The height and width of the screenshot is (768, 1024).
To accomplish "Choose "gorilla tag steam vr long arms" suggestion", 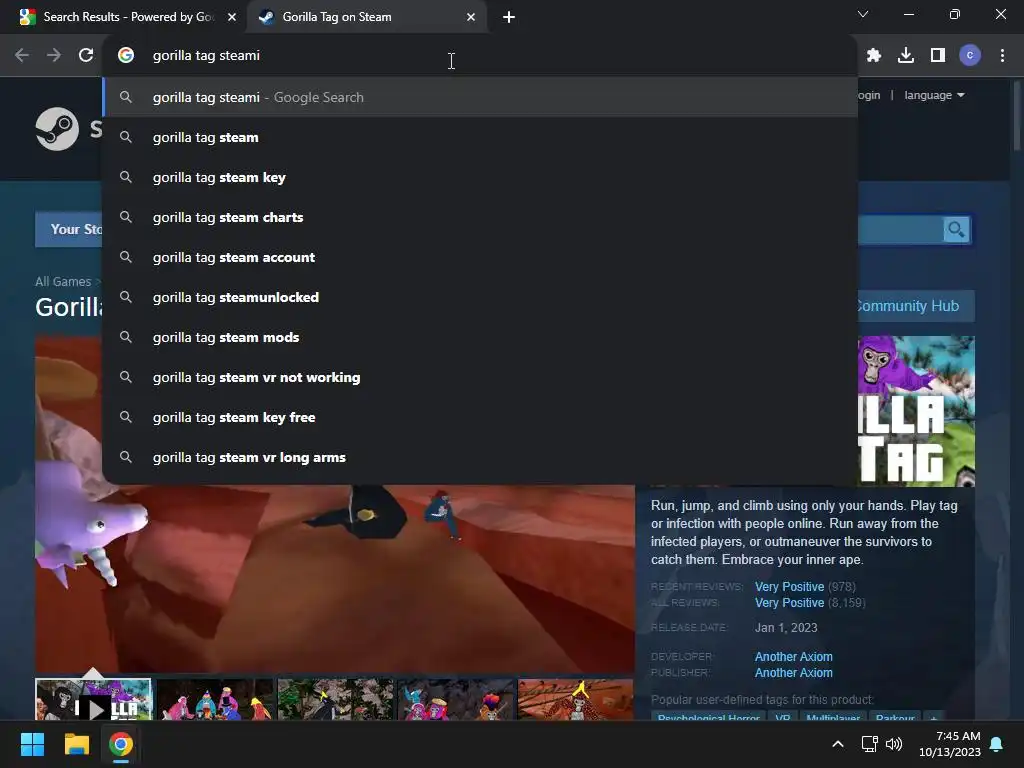I will [480, 457].
